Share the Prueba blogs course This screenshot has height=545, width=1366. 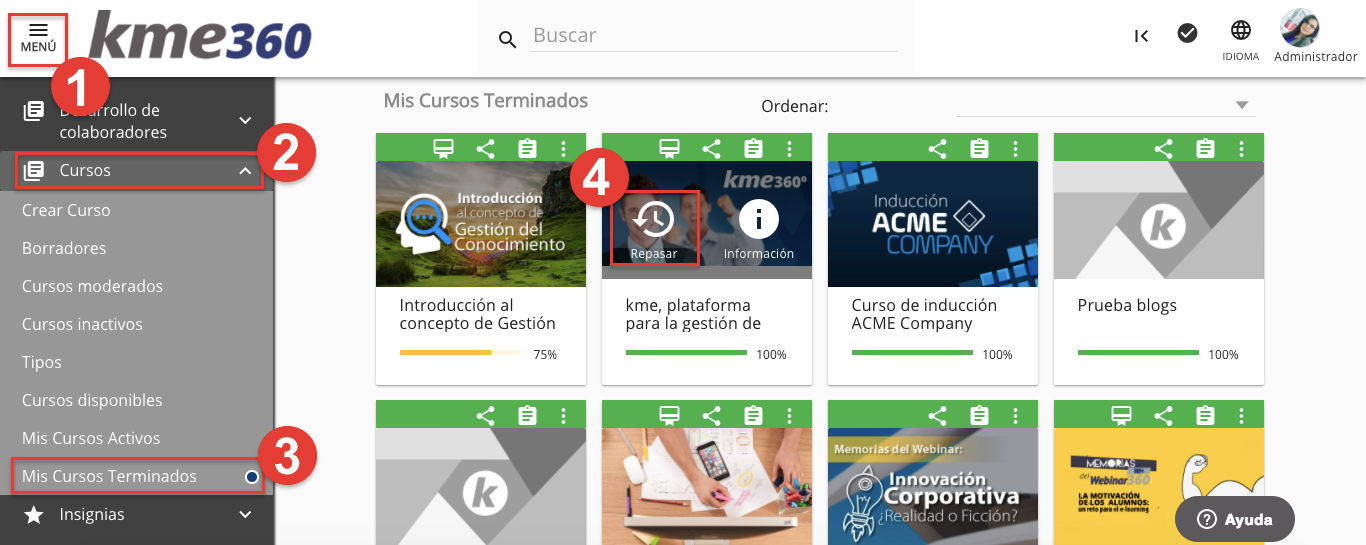[x=1163, y=149]
